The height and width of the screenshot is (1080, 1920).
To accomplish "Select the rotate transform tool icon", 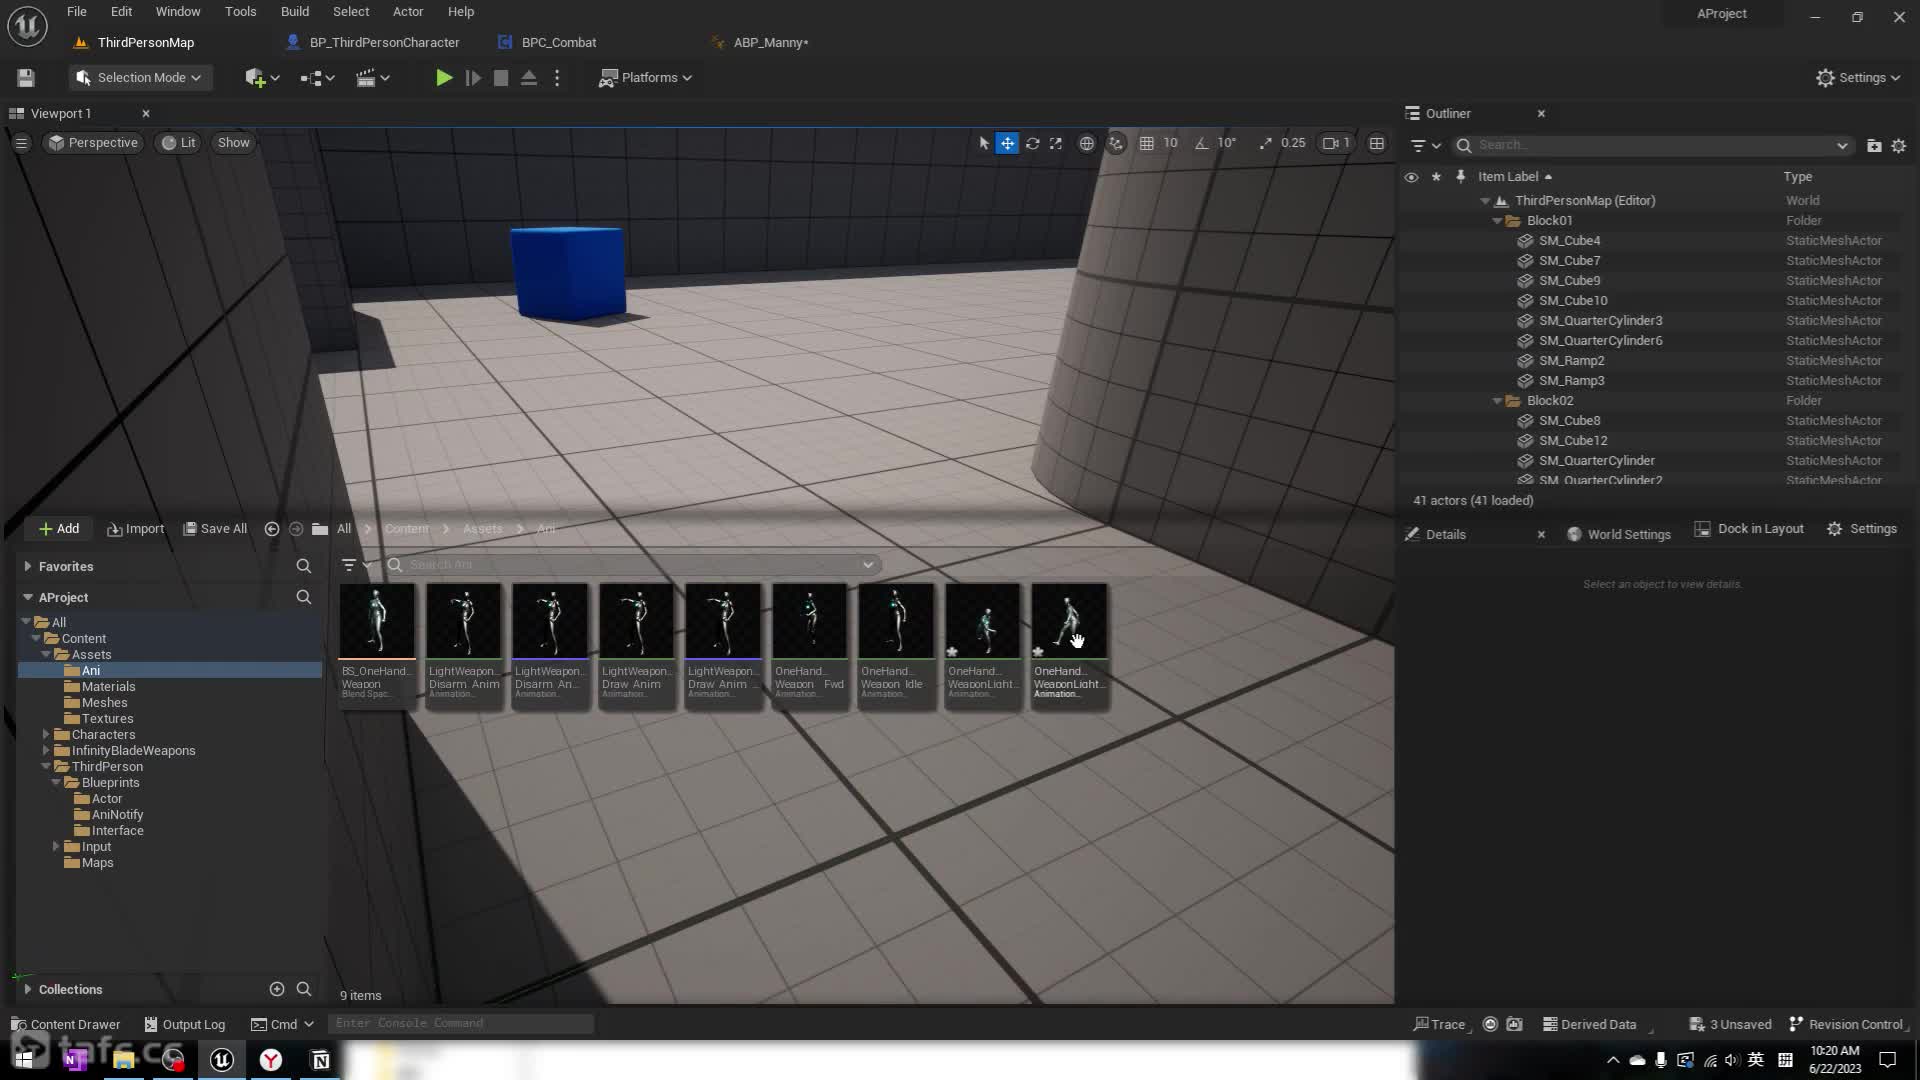I will pyautogui.click(x=1032, y=143).
